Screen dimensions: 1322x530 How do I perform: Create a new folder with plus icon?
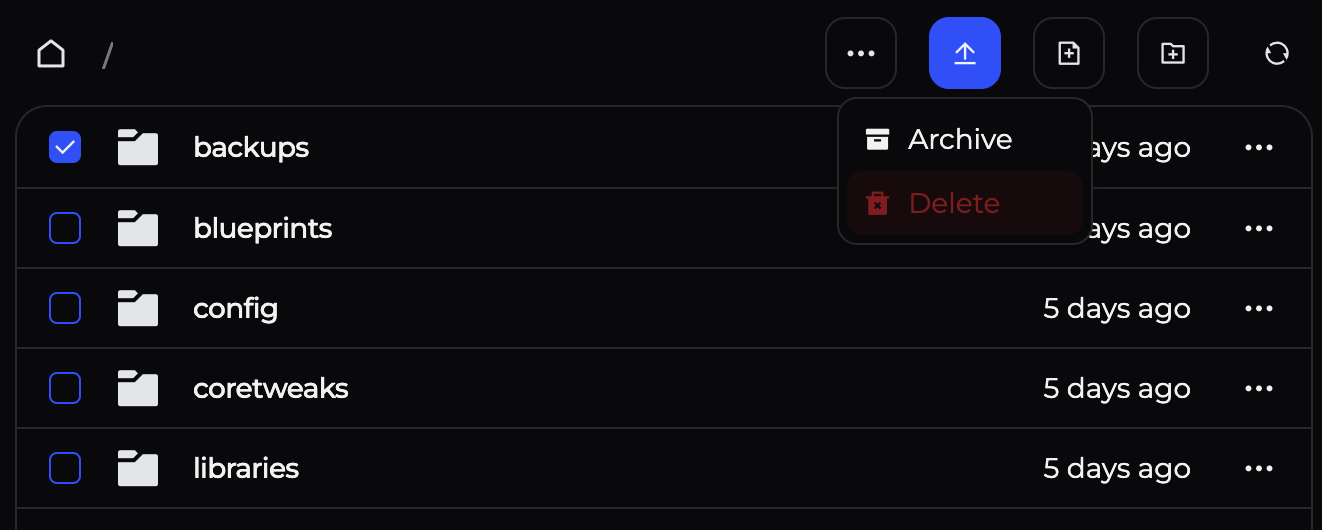[x=1172, y=53]
